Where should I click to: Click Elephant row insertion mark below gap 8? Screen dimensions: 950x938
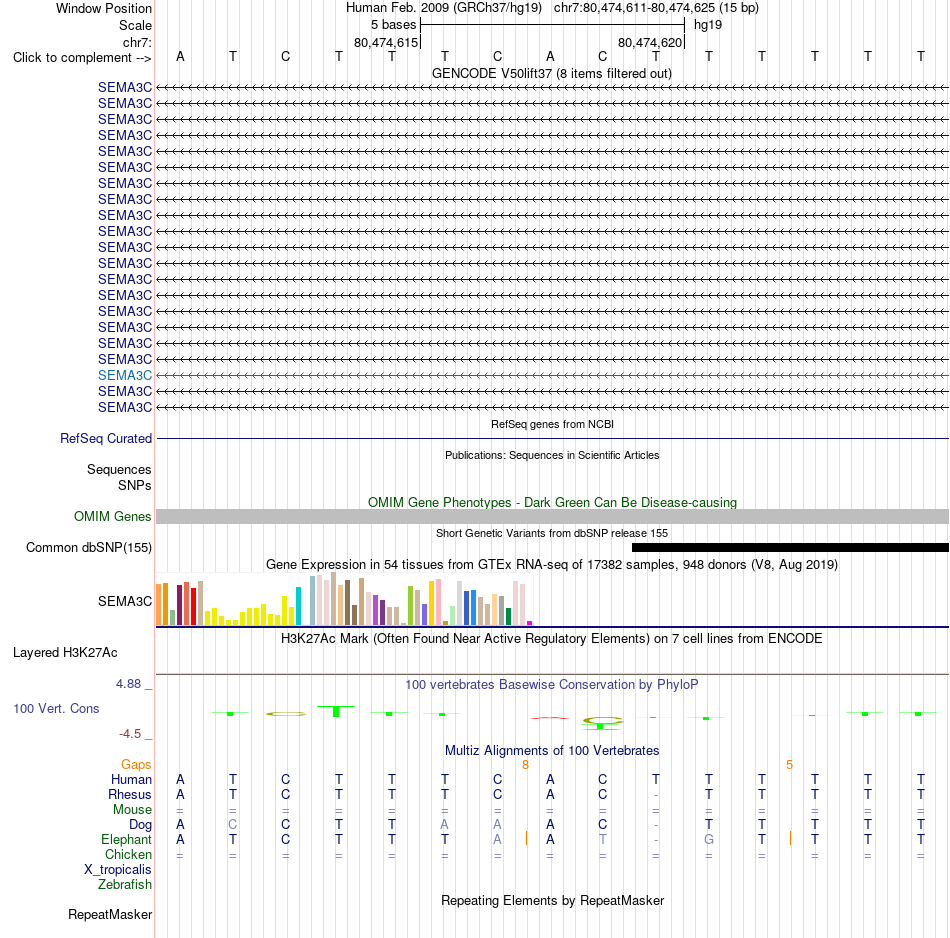click(x=526, y=839)
